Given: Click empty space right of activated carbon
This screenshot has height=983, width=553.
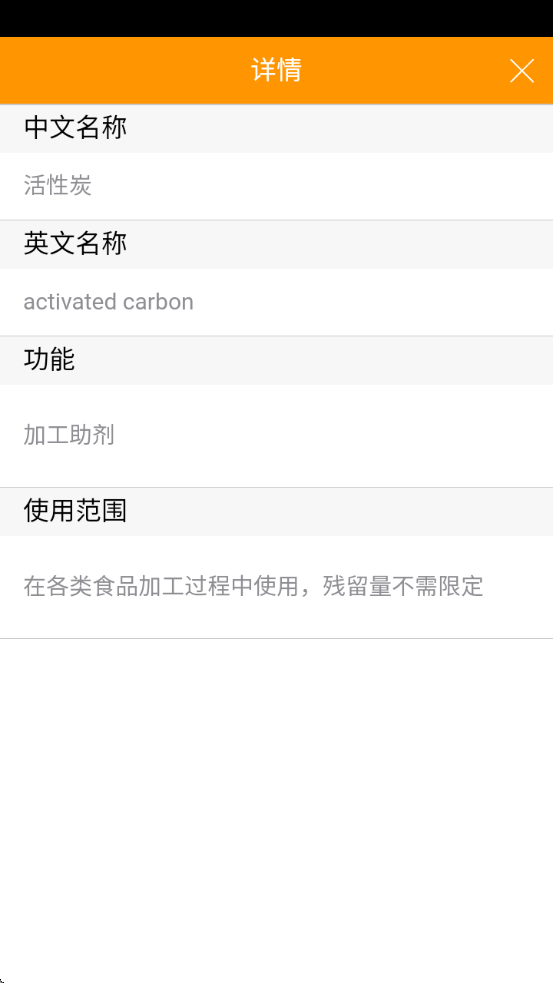Looking at the screenshot, I should (373, 302).
